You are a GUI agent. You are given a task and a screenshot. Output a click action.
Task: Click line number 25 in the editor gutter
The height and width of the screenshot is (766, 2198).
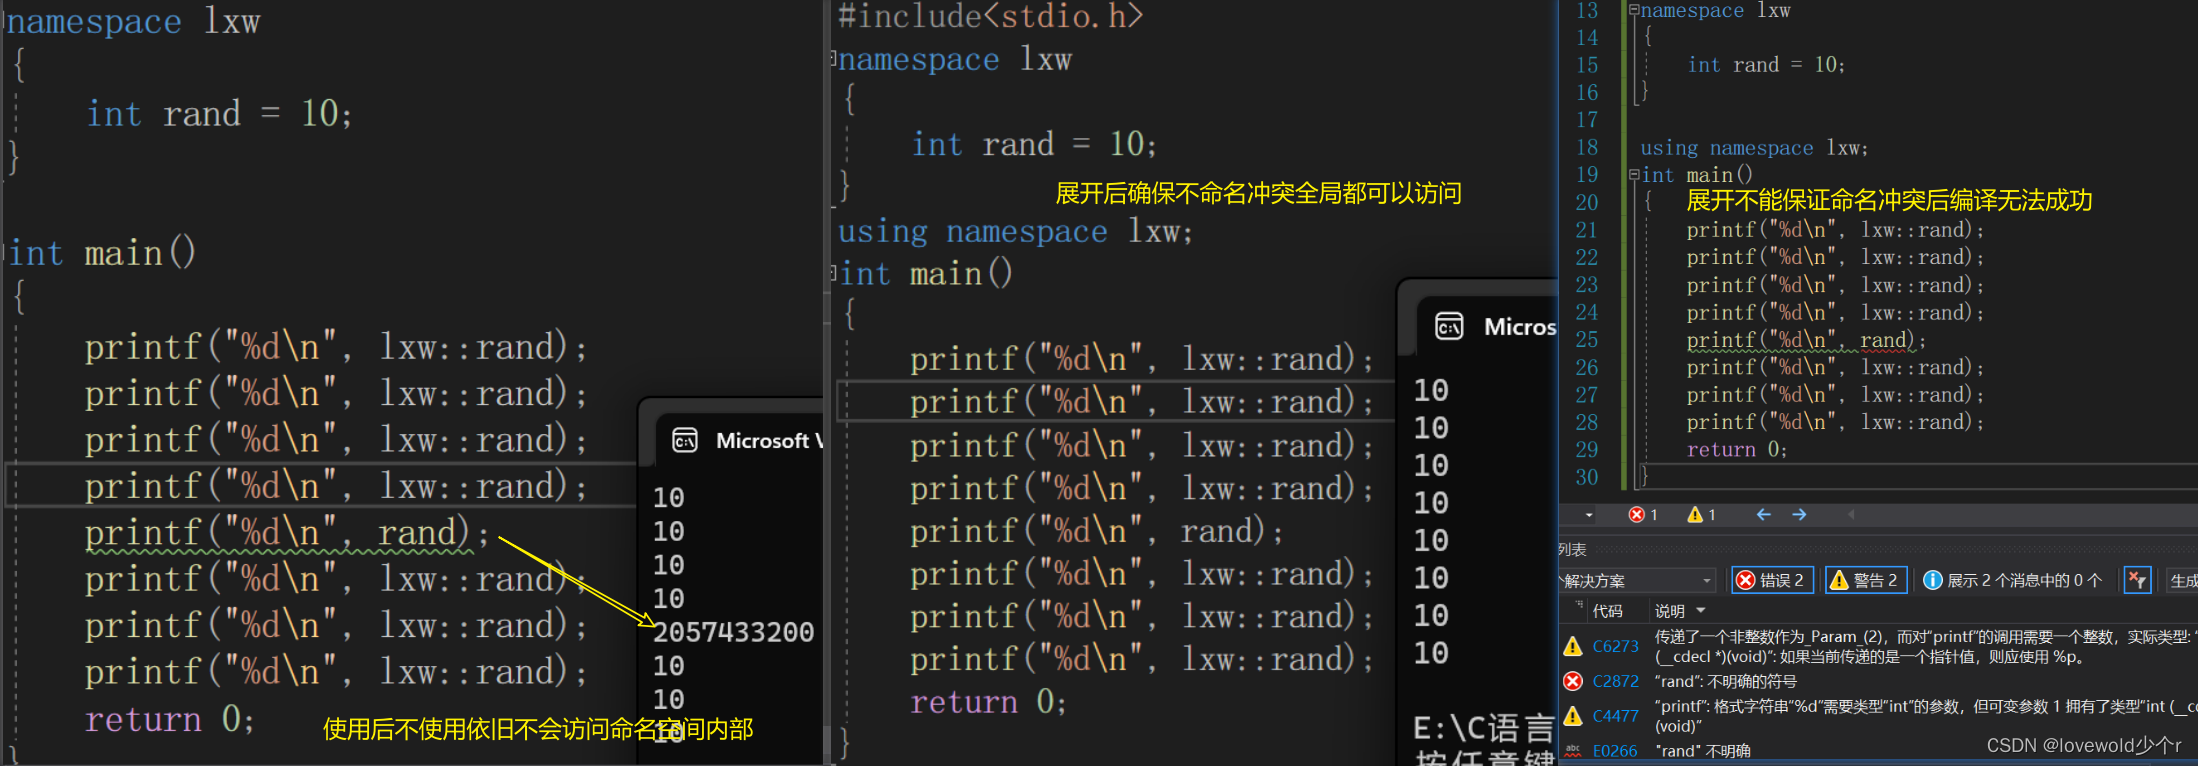click(1587, 340)
